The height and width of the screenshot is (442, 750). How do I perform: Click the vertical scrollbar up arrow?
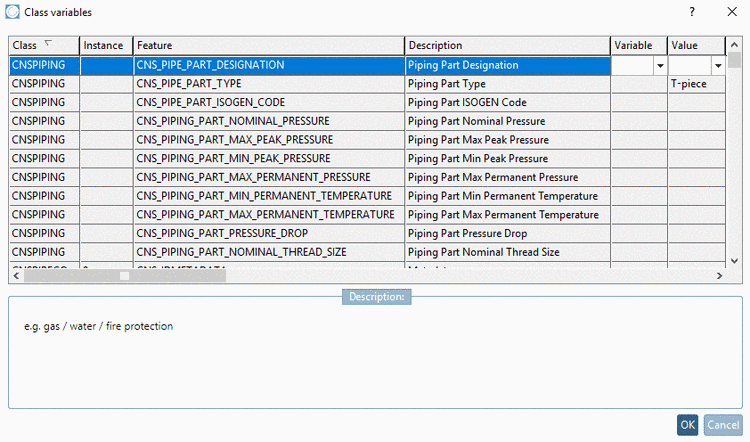734,44
